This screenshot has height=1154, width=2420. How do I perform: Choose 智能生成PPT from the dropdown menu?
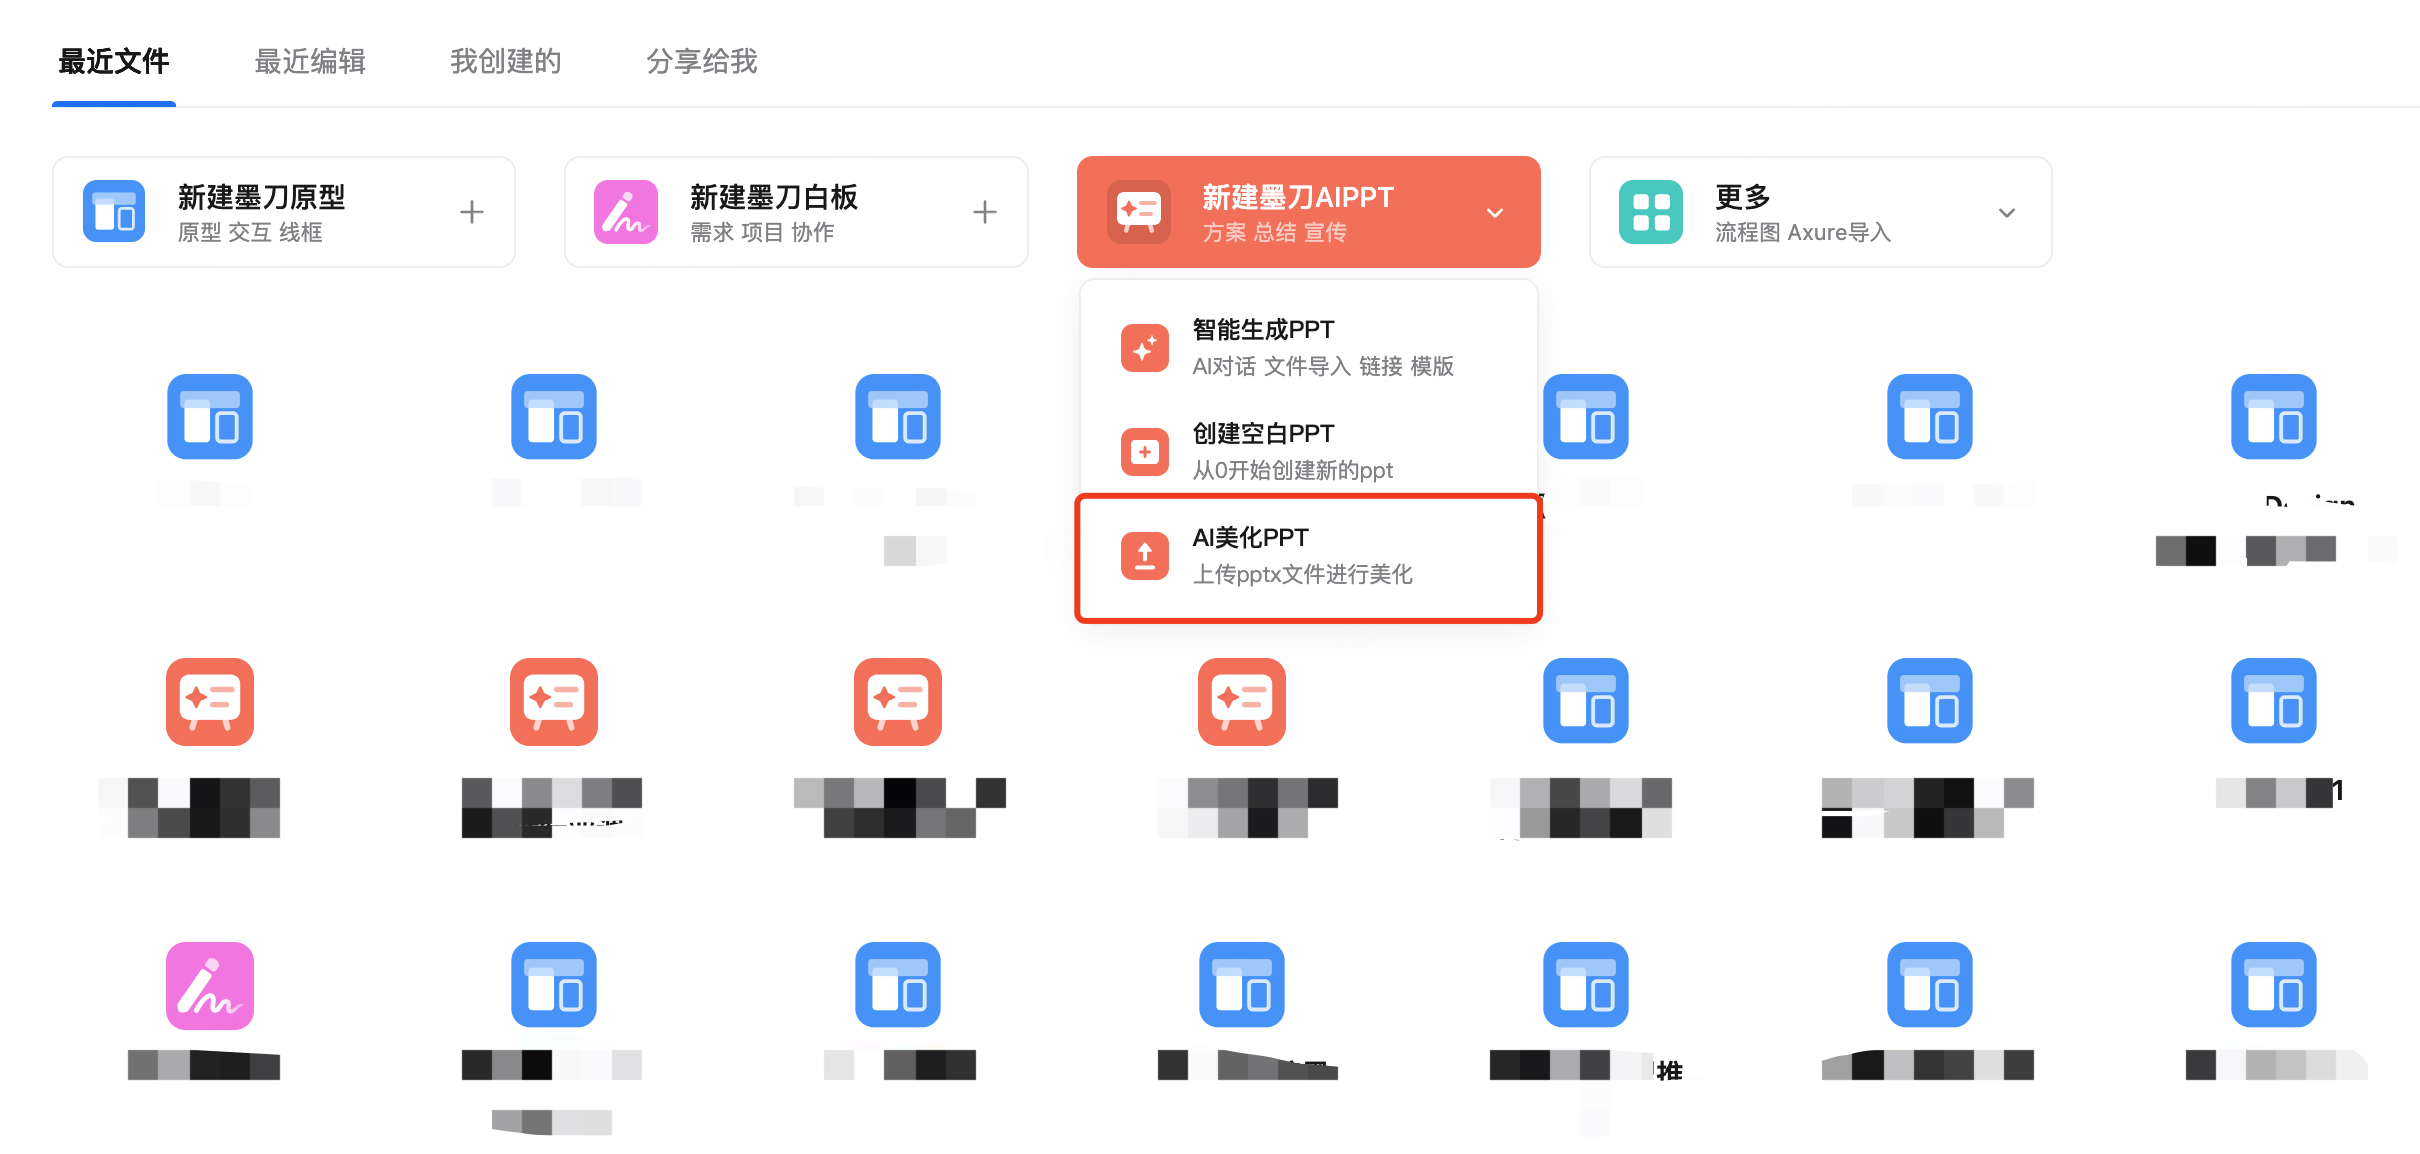(x=1308, y=347)
